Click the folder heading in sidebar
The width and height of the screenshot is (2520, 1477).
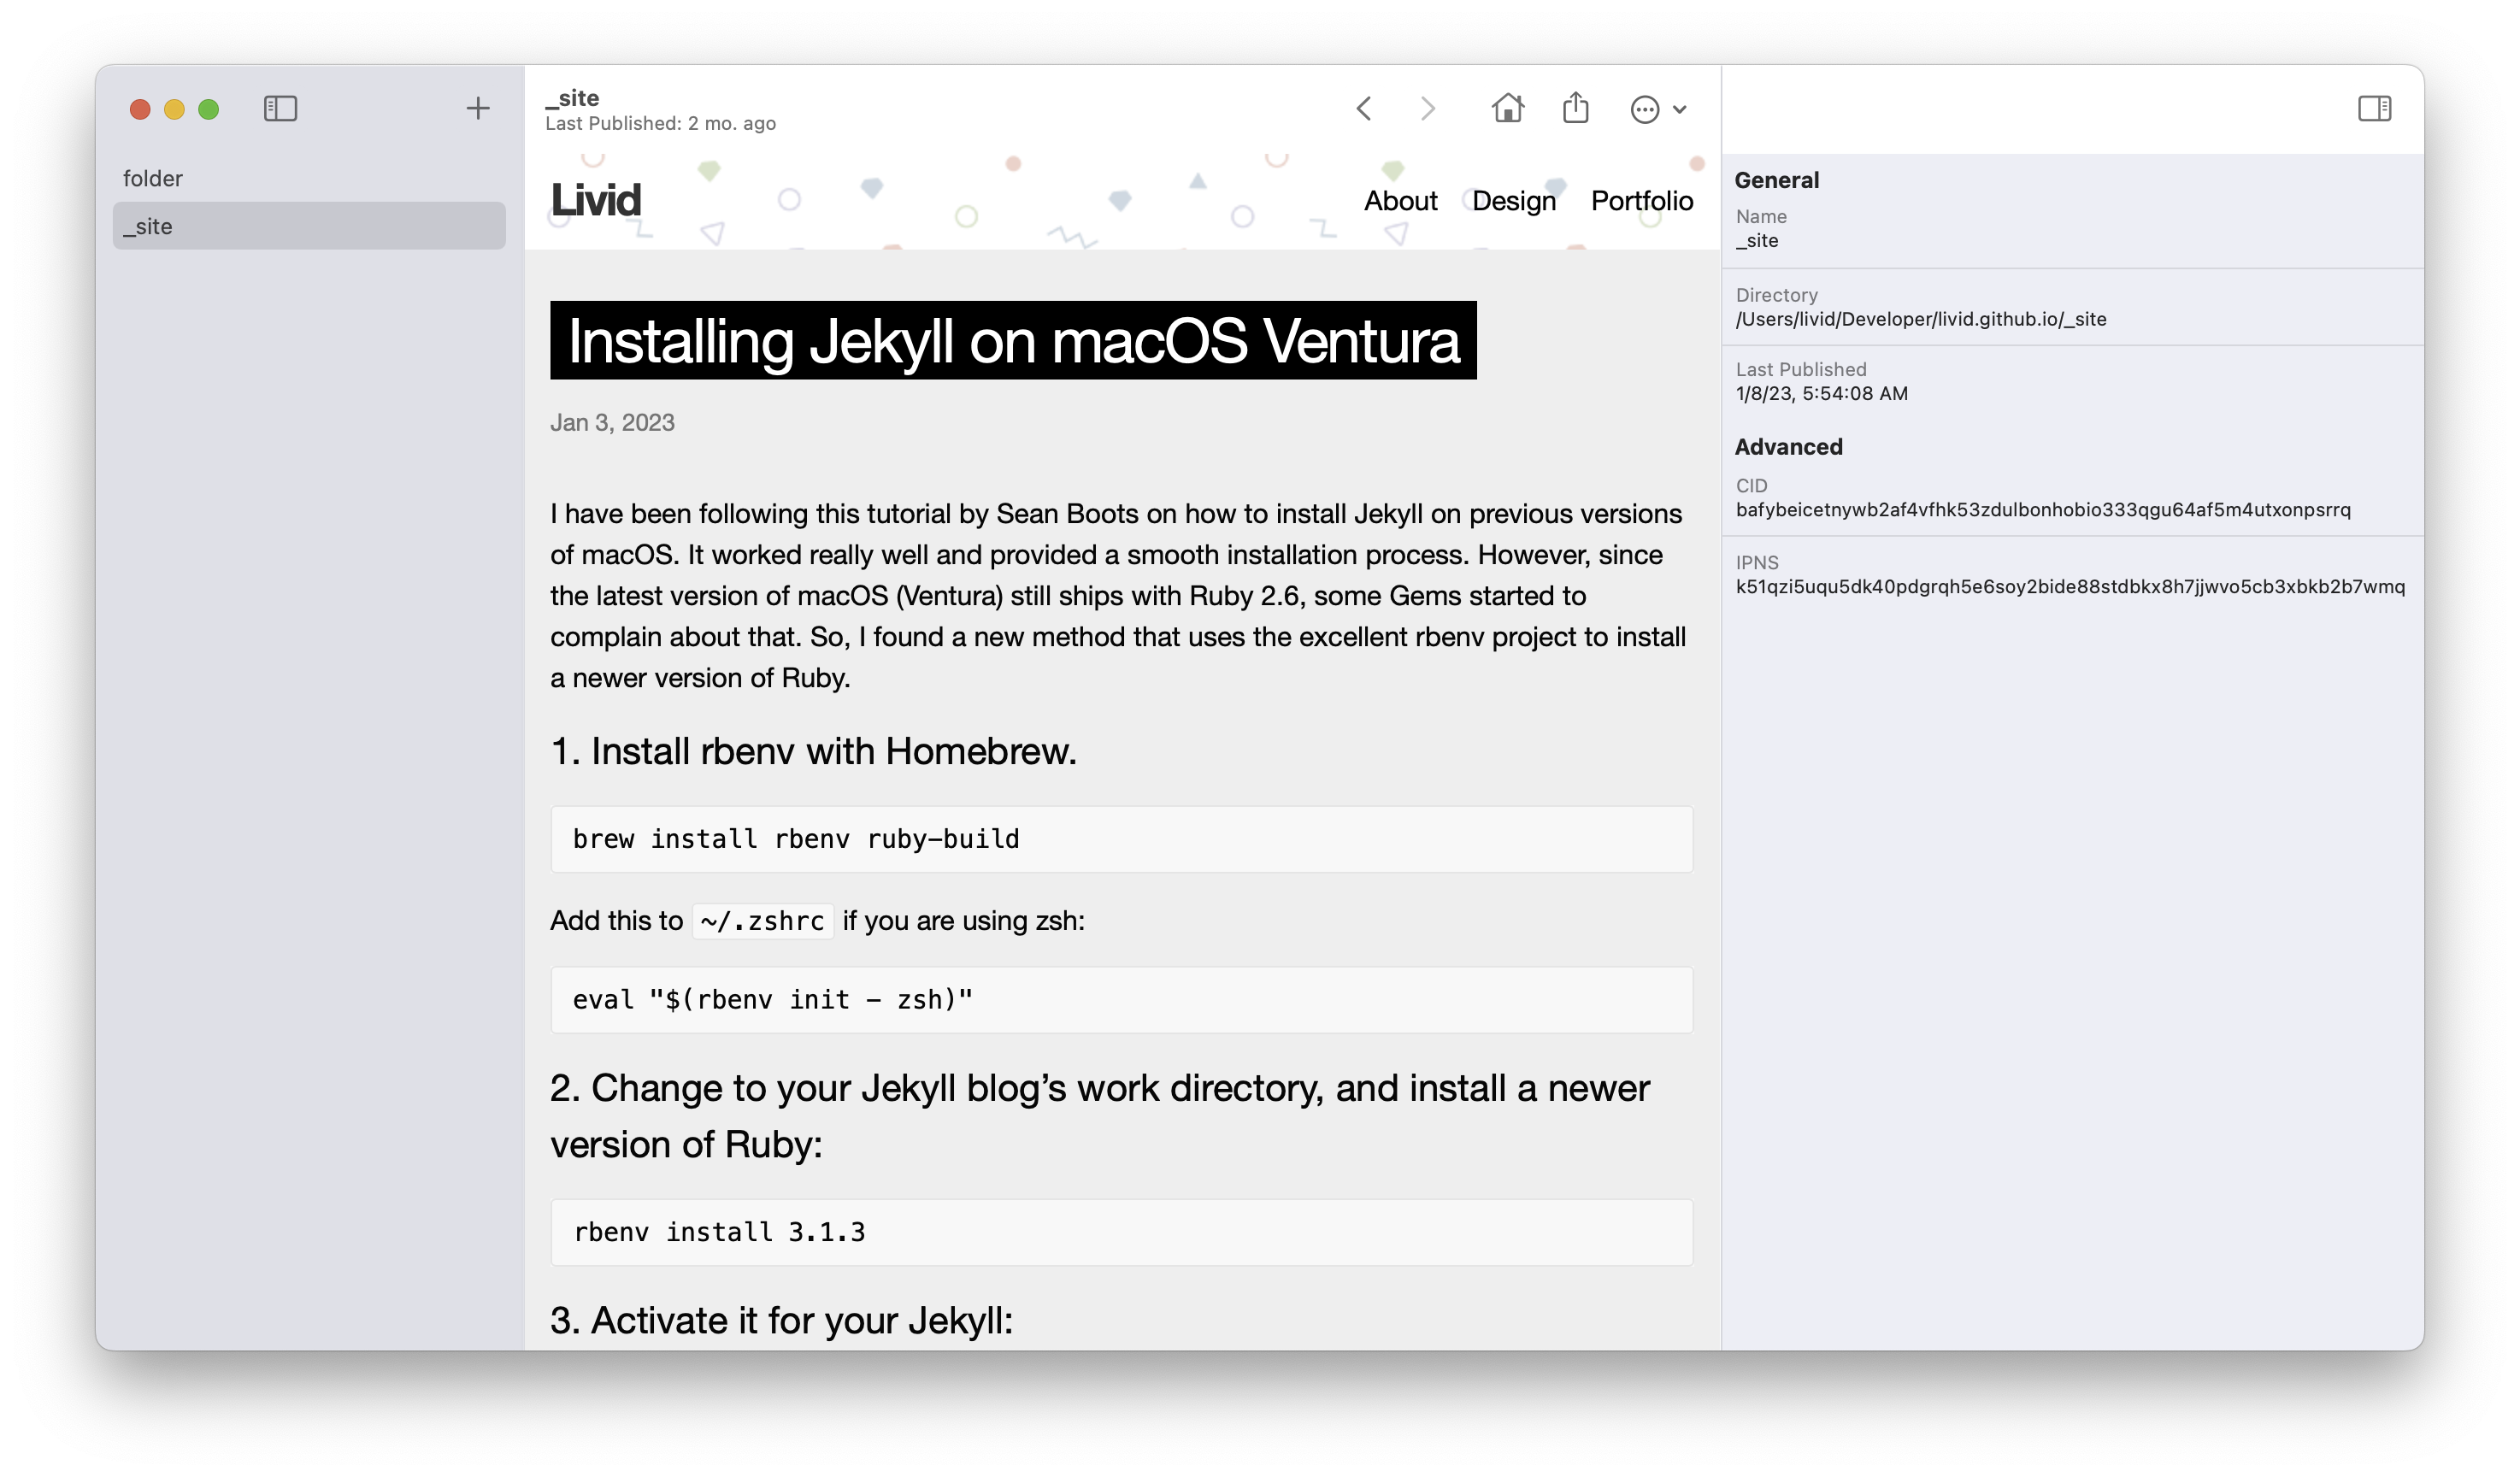tap(153, 178)
